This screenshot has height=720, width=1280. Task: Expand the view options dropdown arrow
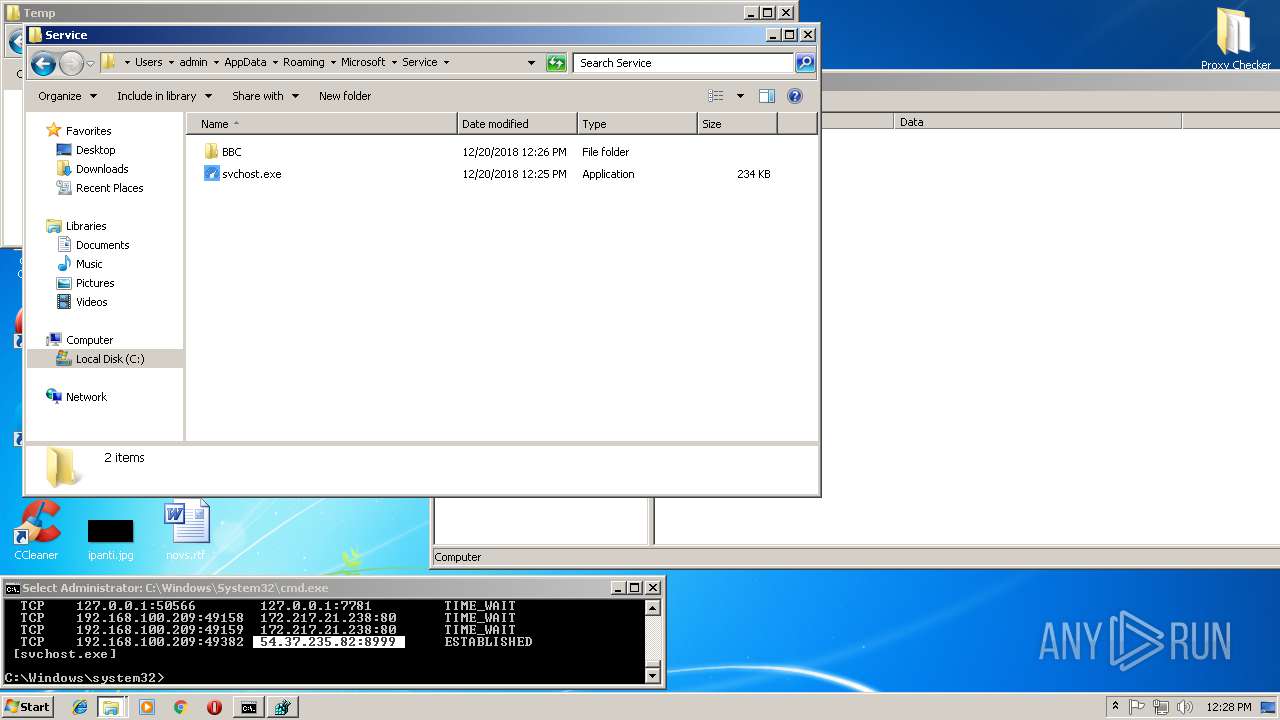(740, 96)
